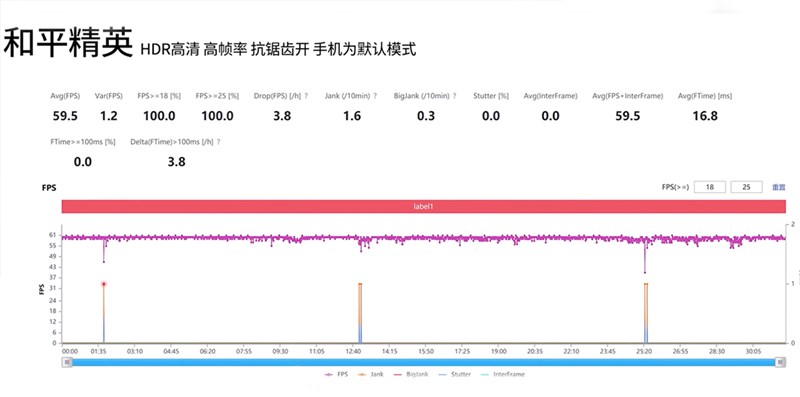The image size is (800, 397).
Task: Click the 30:05 time axis label
Action: [753, 352]
